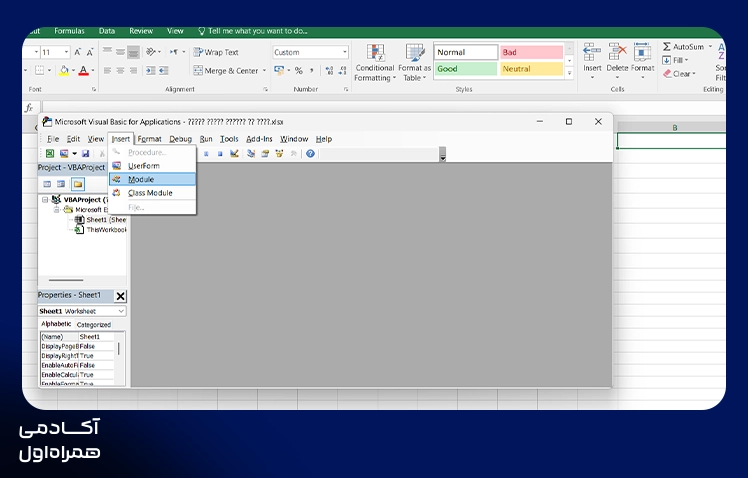Image resolution: width=748 pixels, height=478 pixels.
Task: Save the VBA project with disk icon
Action: [85, 154]
